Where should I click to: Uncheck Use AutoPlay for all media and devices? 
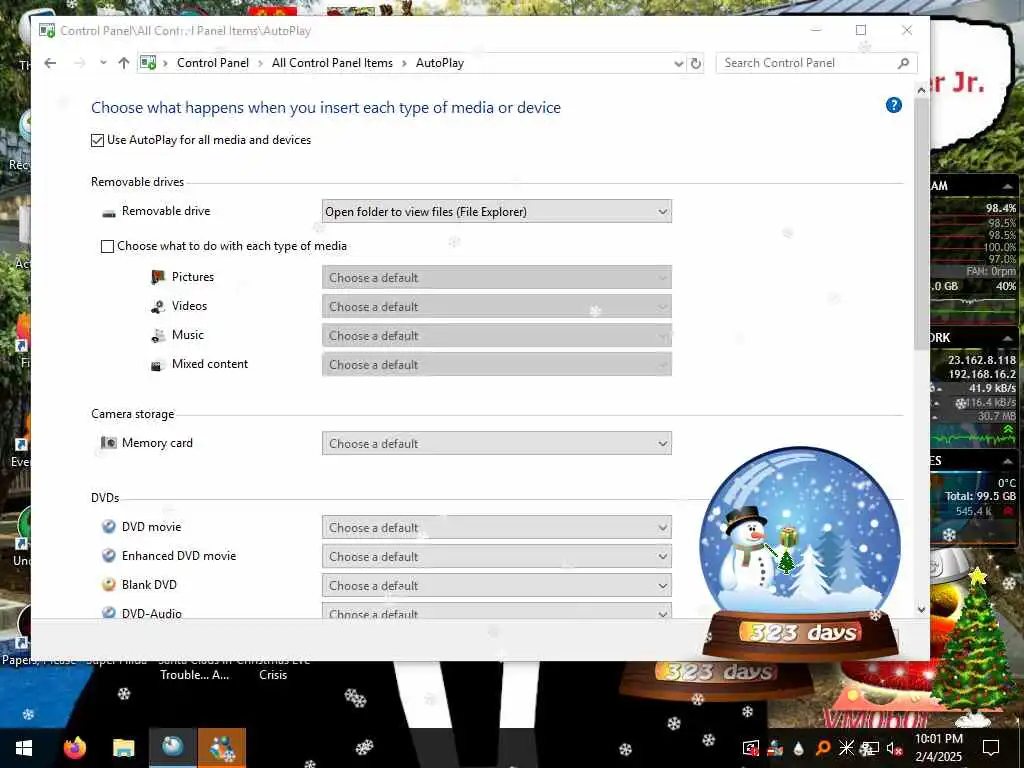97,140
